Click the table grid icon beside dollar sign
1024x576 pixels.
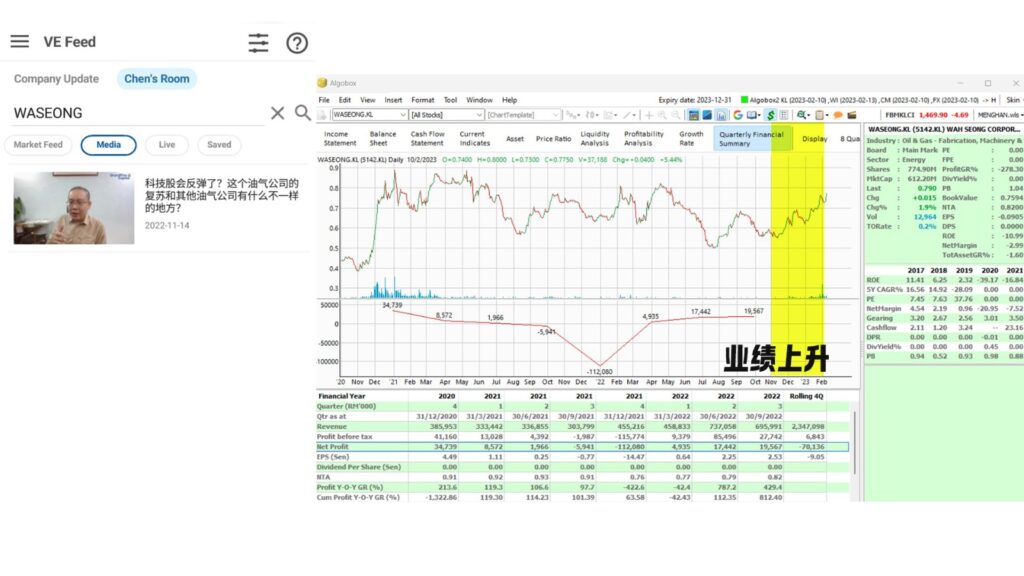coord(784,115)
